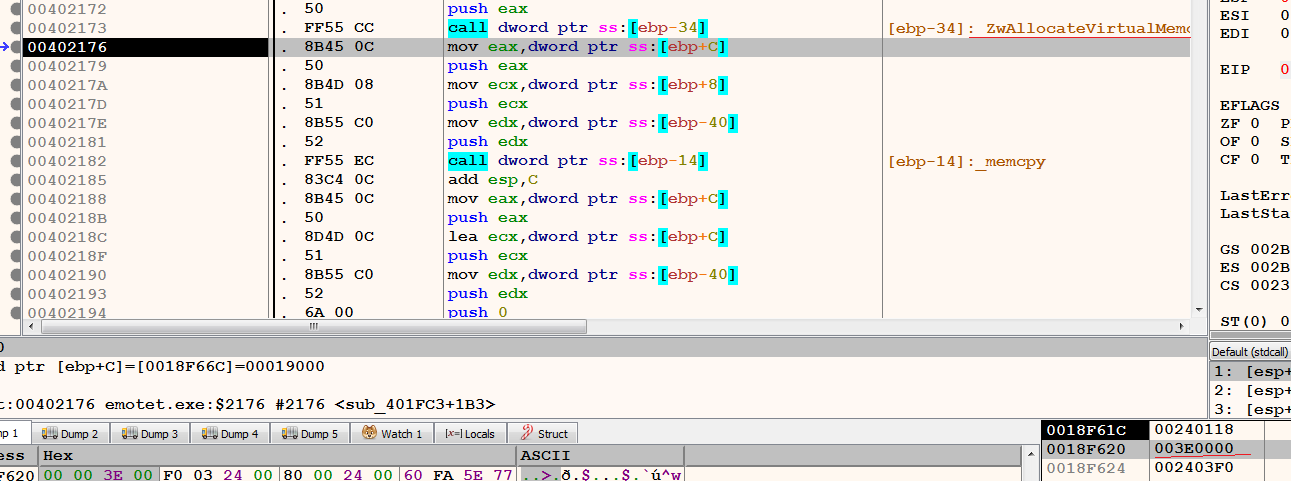The image size is (1291, 481).
Task: Toggle breakpoint bullet at address 00402173
Action: [x=16, y=28]
